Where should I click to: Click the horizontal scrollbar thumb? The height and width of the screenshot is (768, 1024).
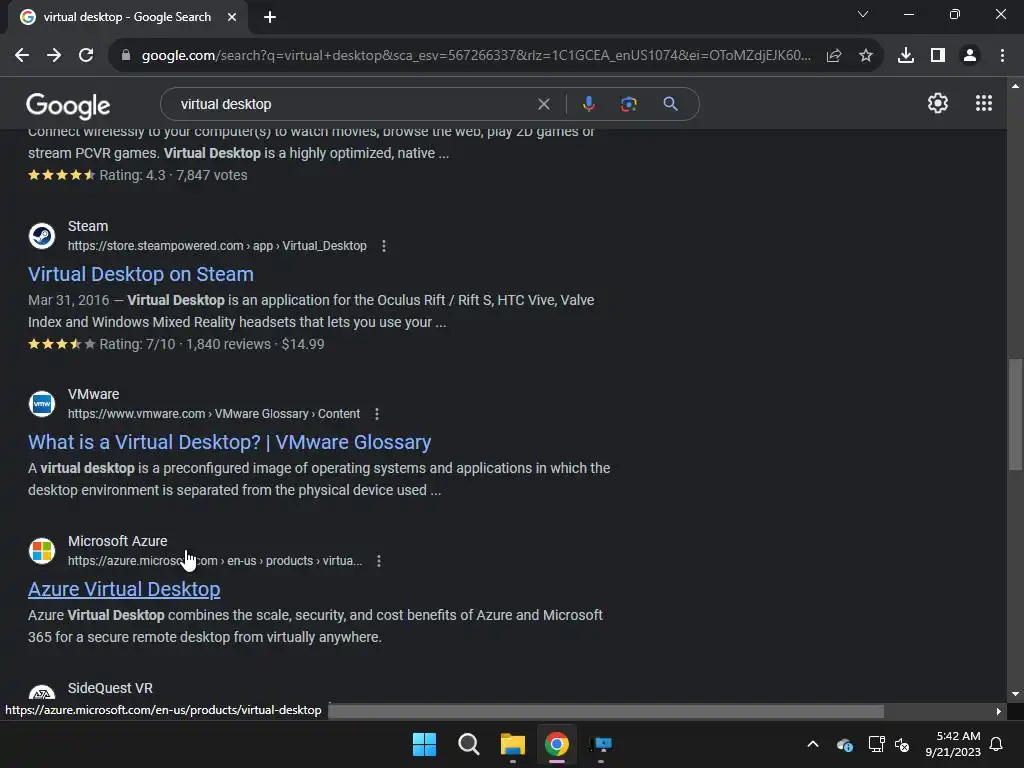click(x=606, y=711)
